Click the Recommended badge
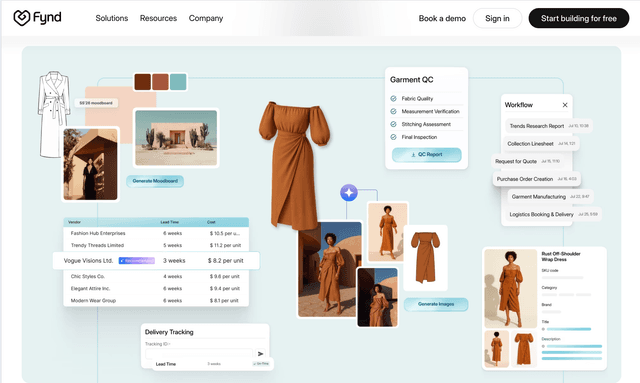Image resolution: width=640 pixels, height=383 pixels. click(137, 261)
